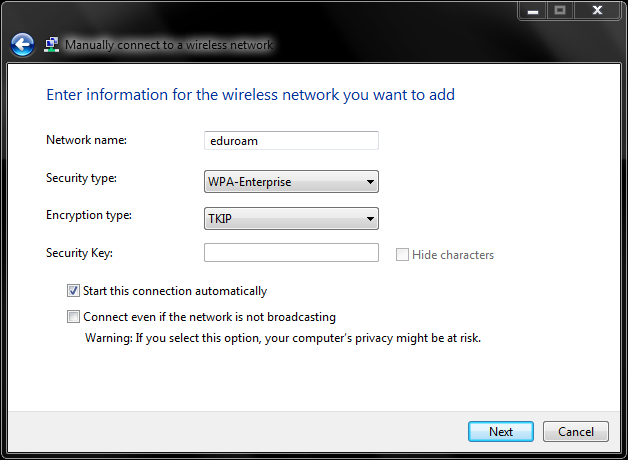Maximize the wizard window

coord(560,10)
